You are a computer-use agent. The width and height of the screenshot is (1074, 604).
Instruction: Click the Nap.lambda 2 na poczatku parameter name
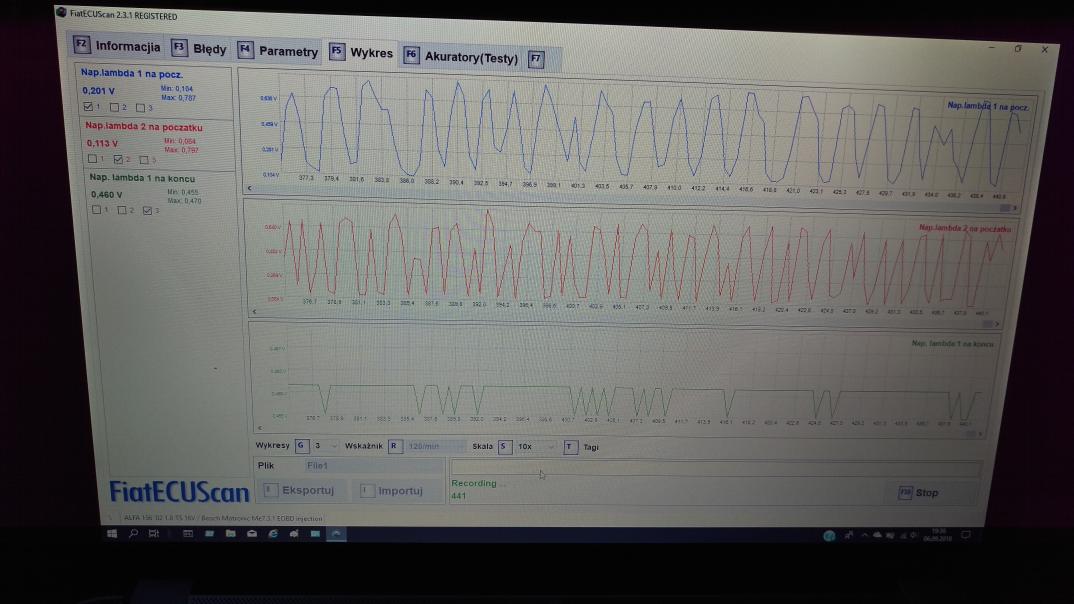click(144, 127)
